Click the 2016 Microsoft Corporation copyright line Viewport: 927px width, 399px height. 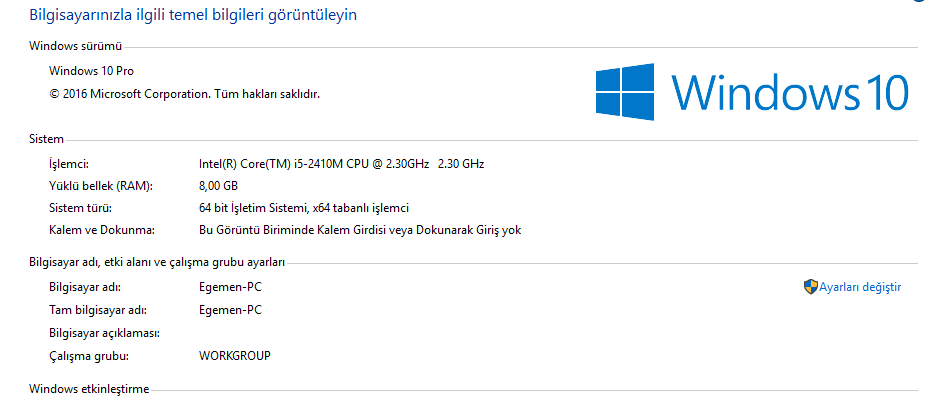(184, 93)
